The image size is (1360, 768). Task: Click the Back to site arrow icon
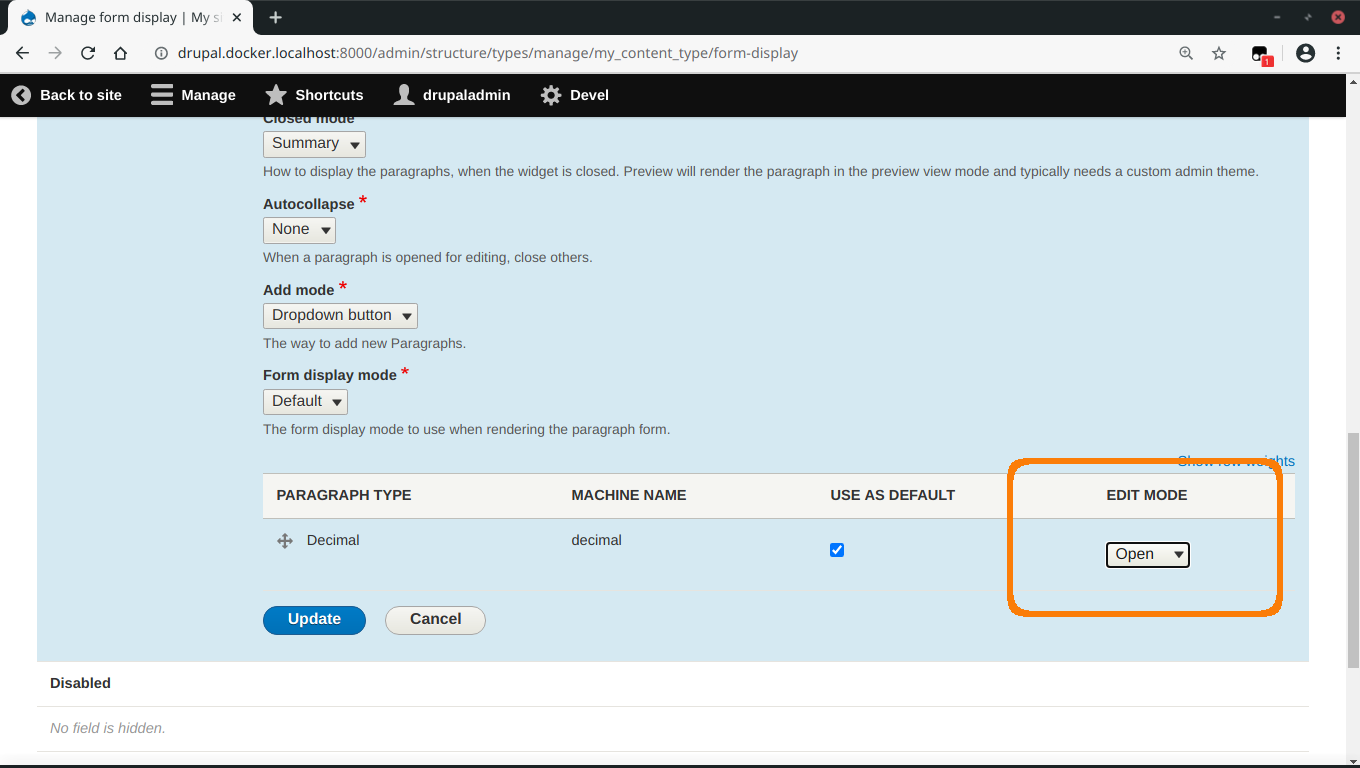(20, 95)
